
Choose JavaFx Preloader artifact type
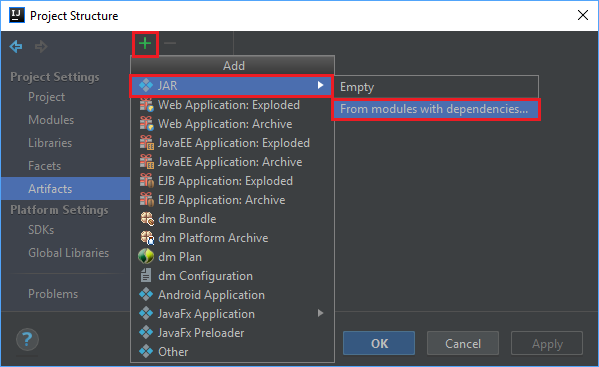click(x=232, y=333)
